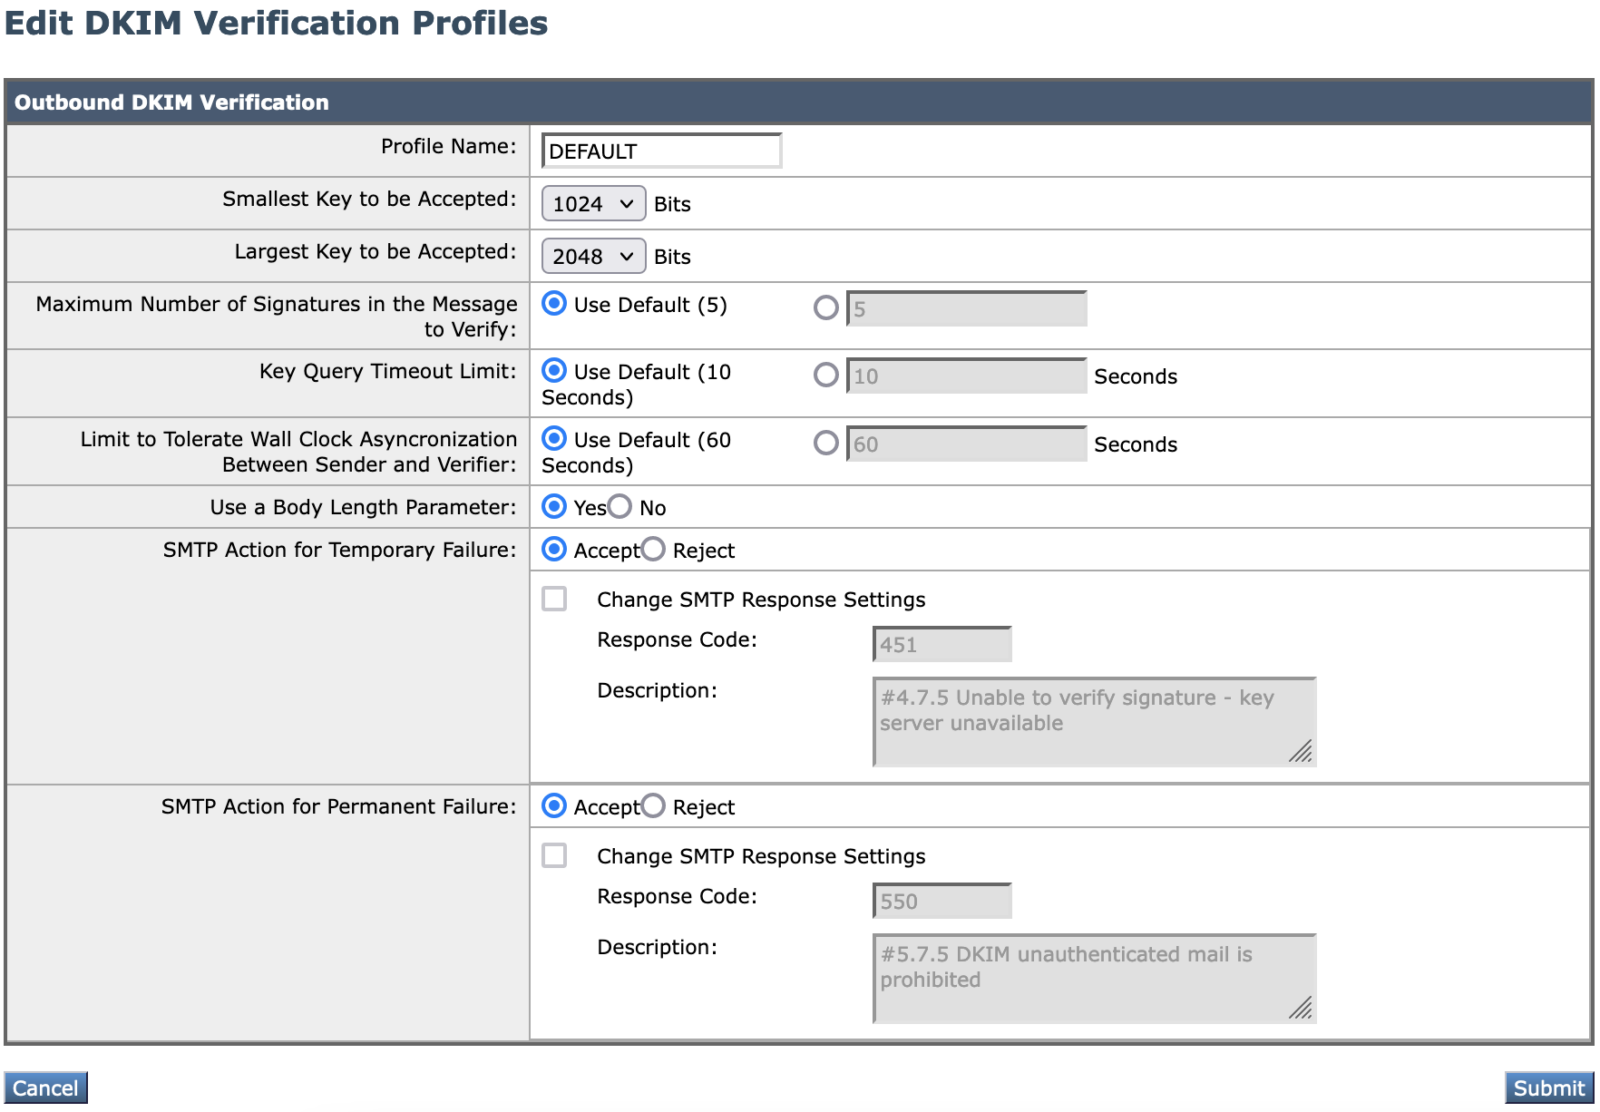
Task: Click the 'Use a Body Length Parameter:' label
Action: point(363,507)
